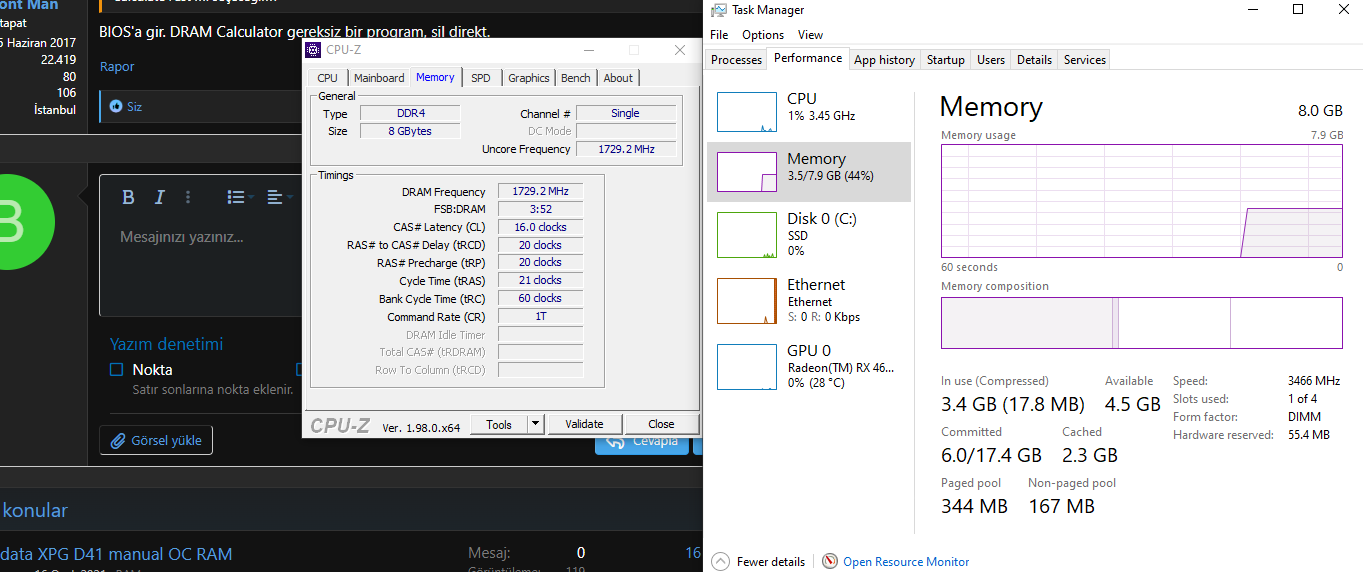Open the About tab in CPU-Z
Viewport: 1363px width, 572px height.
(x=618, y=78)
